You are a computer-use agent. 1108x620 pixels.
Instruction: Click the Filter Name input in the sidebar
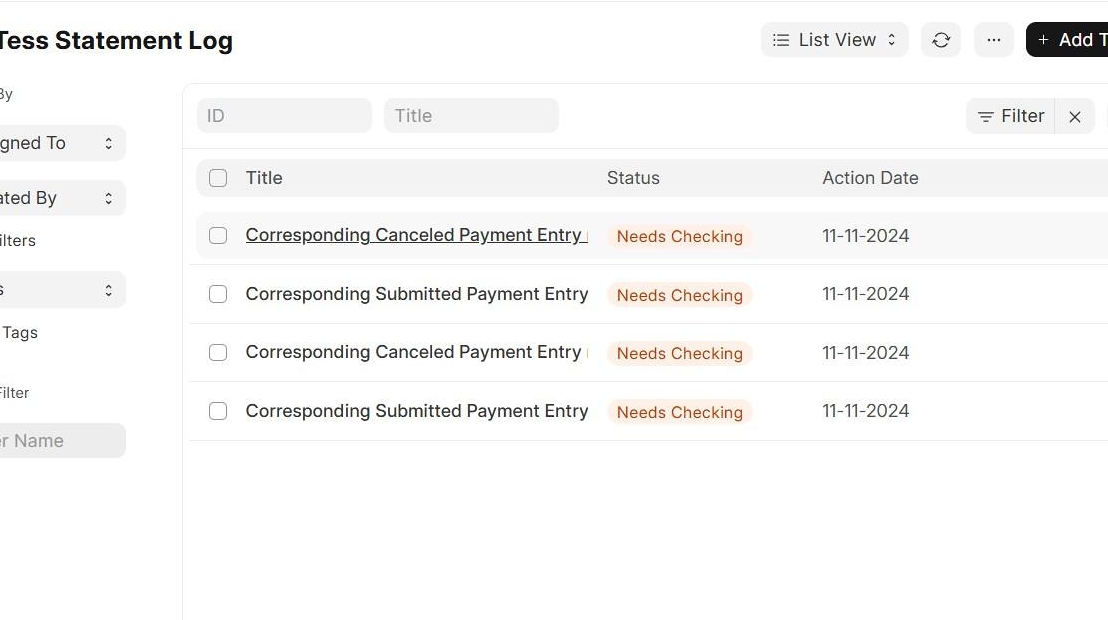(60, 441)
